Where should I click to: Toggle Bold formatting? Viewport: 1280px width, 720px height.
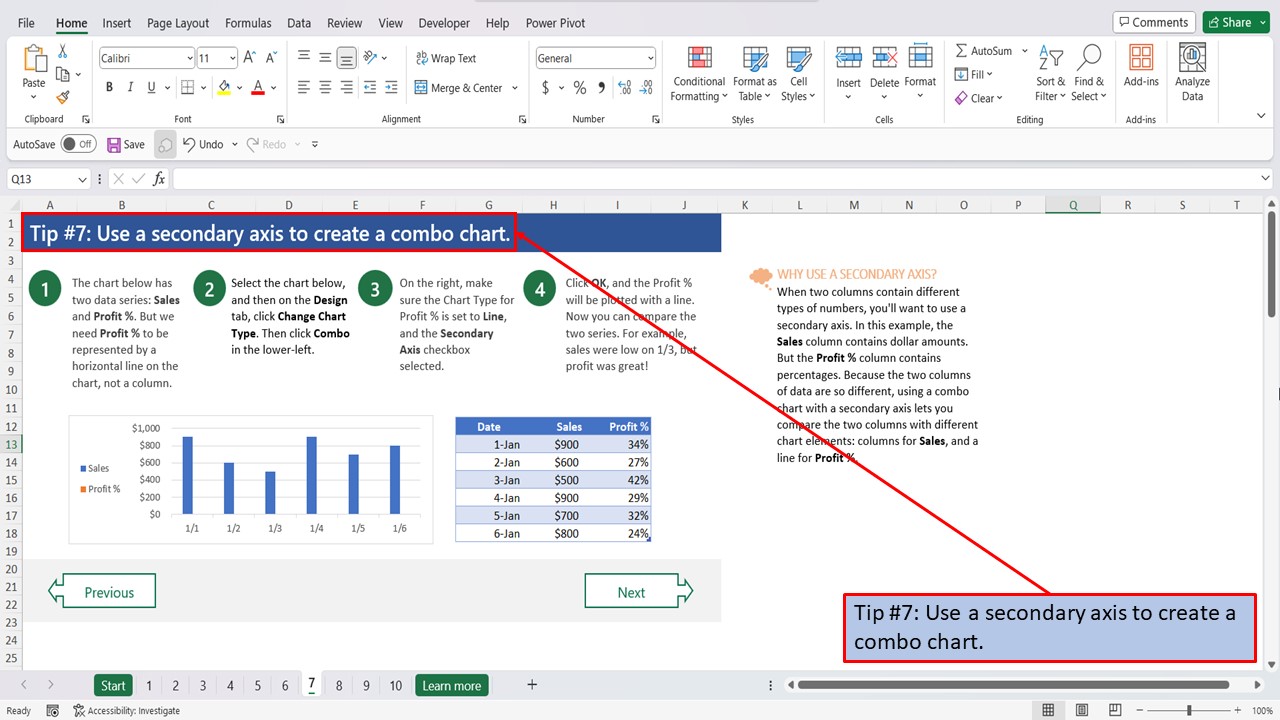tap(108, 88)
